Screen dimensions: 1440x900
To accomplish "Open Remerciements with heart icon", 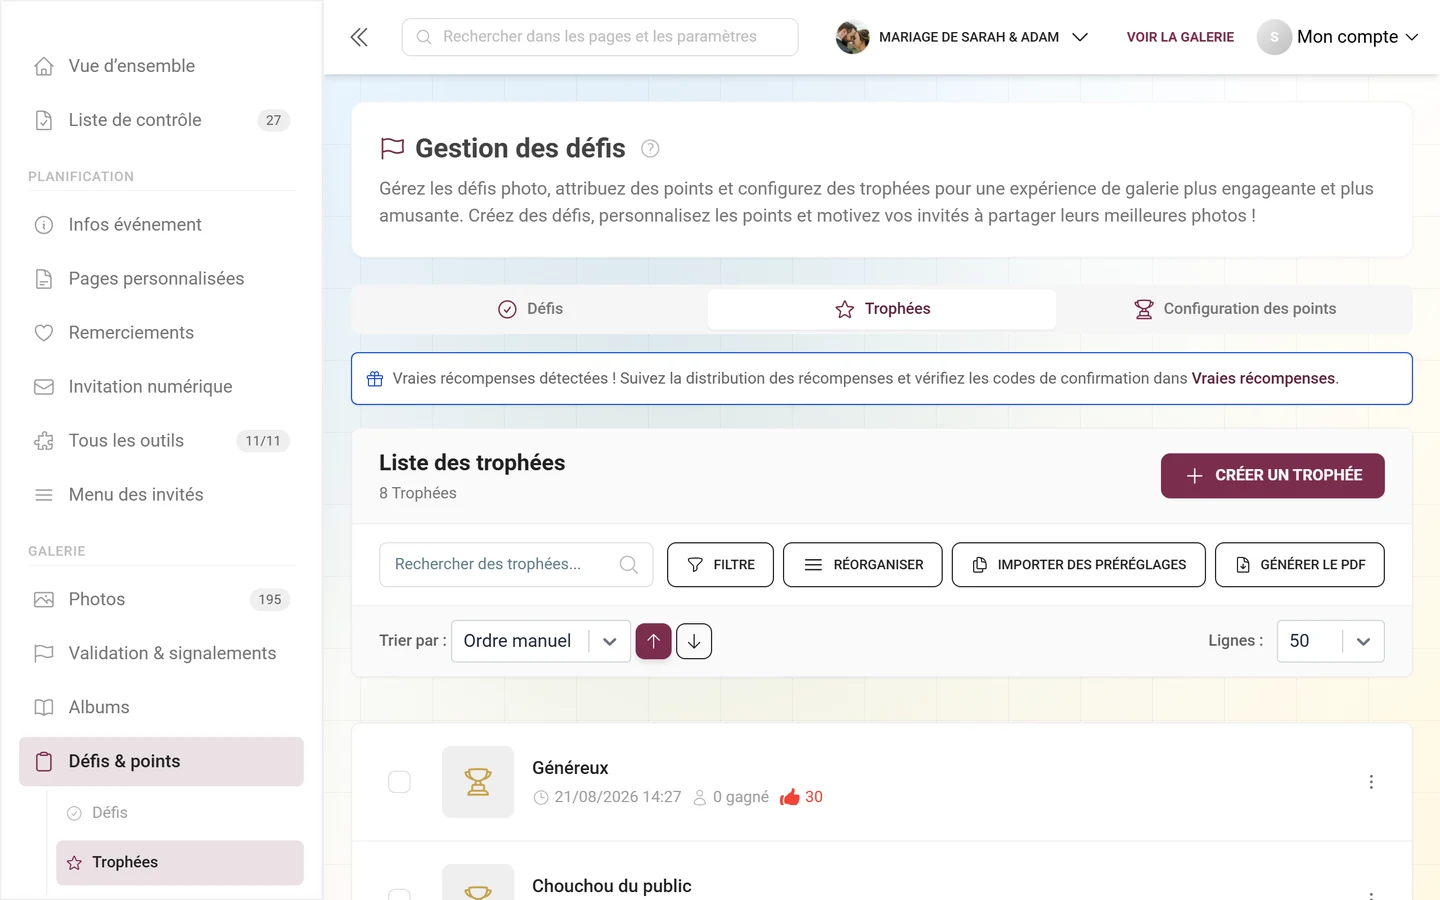I will click(161, 333).
